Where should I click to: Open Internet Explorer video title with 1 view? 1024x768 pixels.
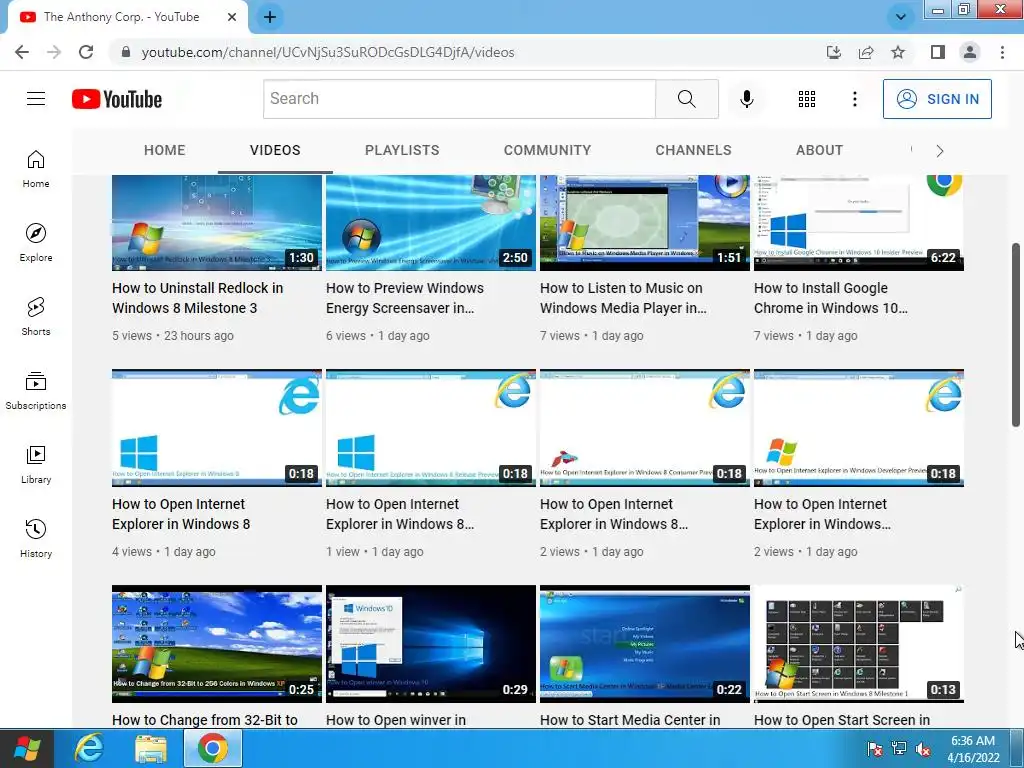click(x=400, y=514)
